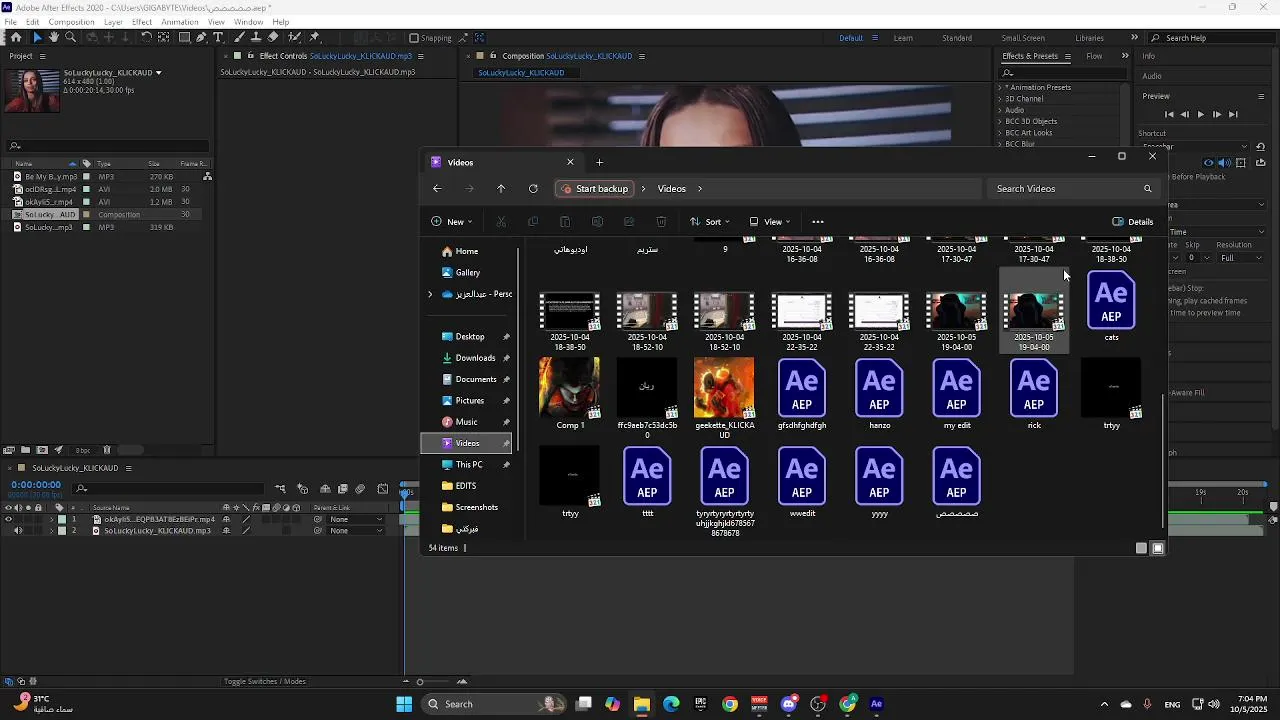Switch Explorer to large icons view

pos(1158,548)
